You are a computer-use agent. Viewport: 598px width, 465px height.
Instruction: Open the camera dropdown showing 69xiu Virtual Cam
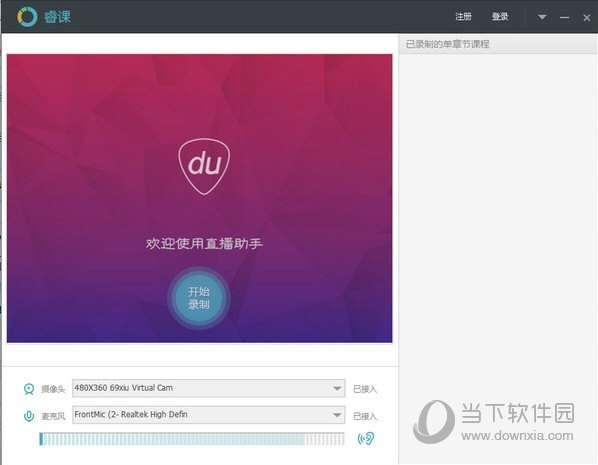[209, 388]
